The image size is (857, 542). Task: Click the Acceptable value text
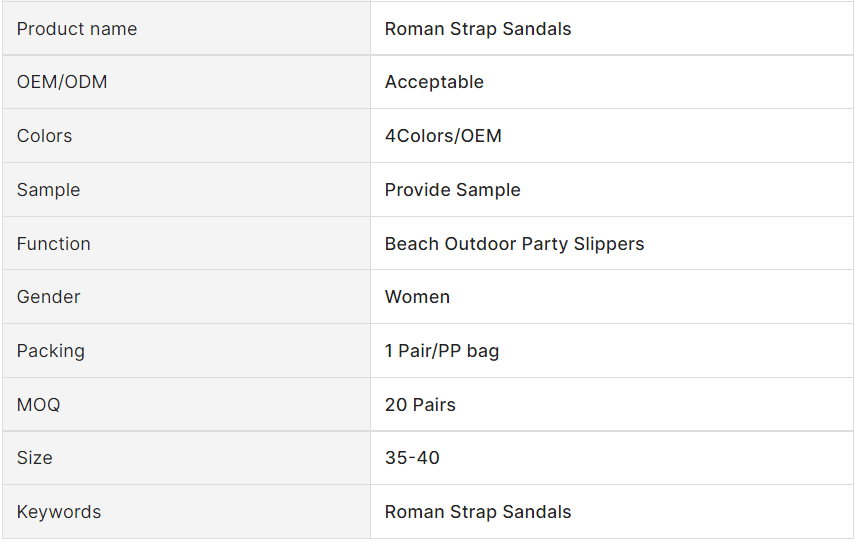tap(434, 82)
